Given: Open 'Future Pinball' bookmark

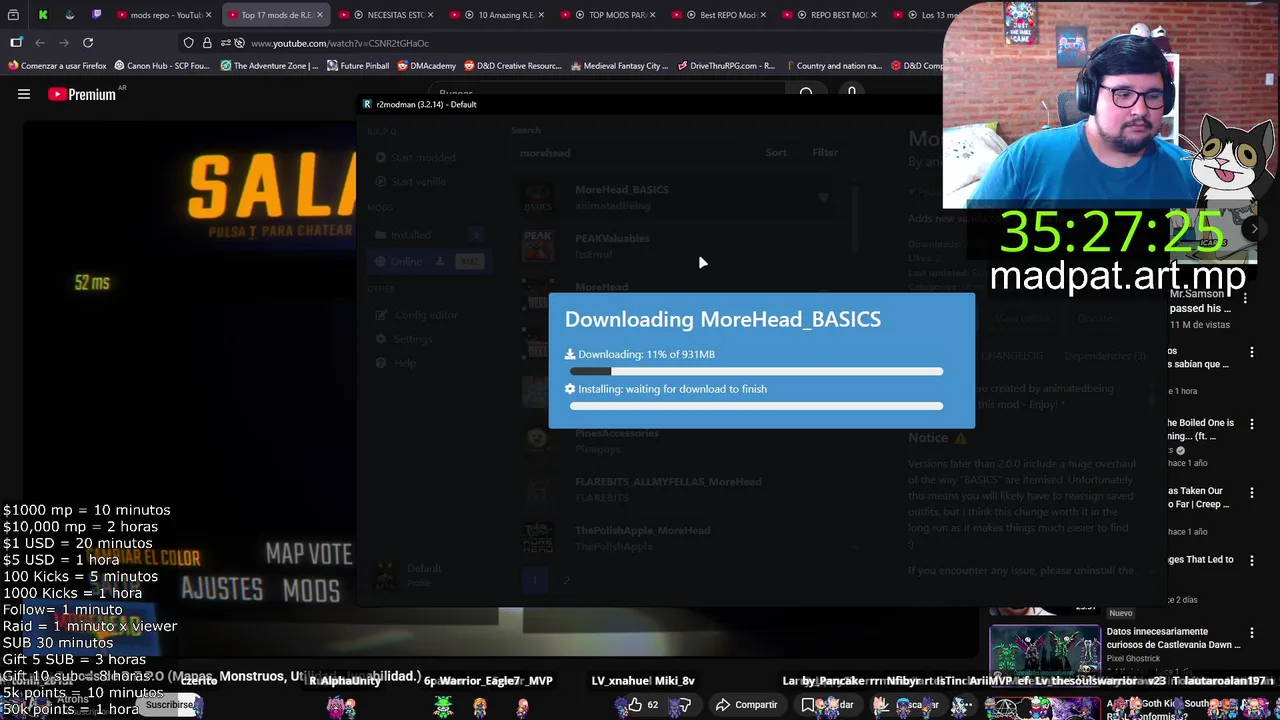Looking at the screenshot, I should point(358,66).
